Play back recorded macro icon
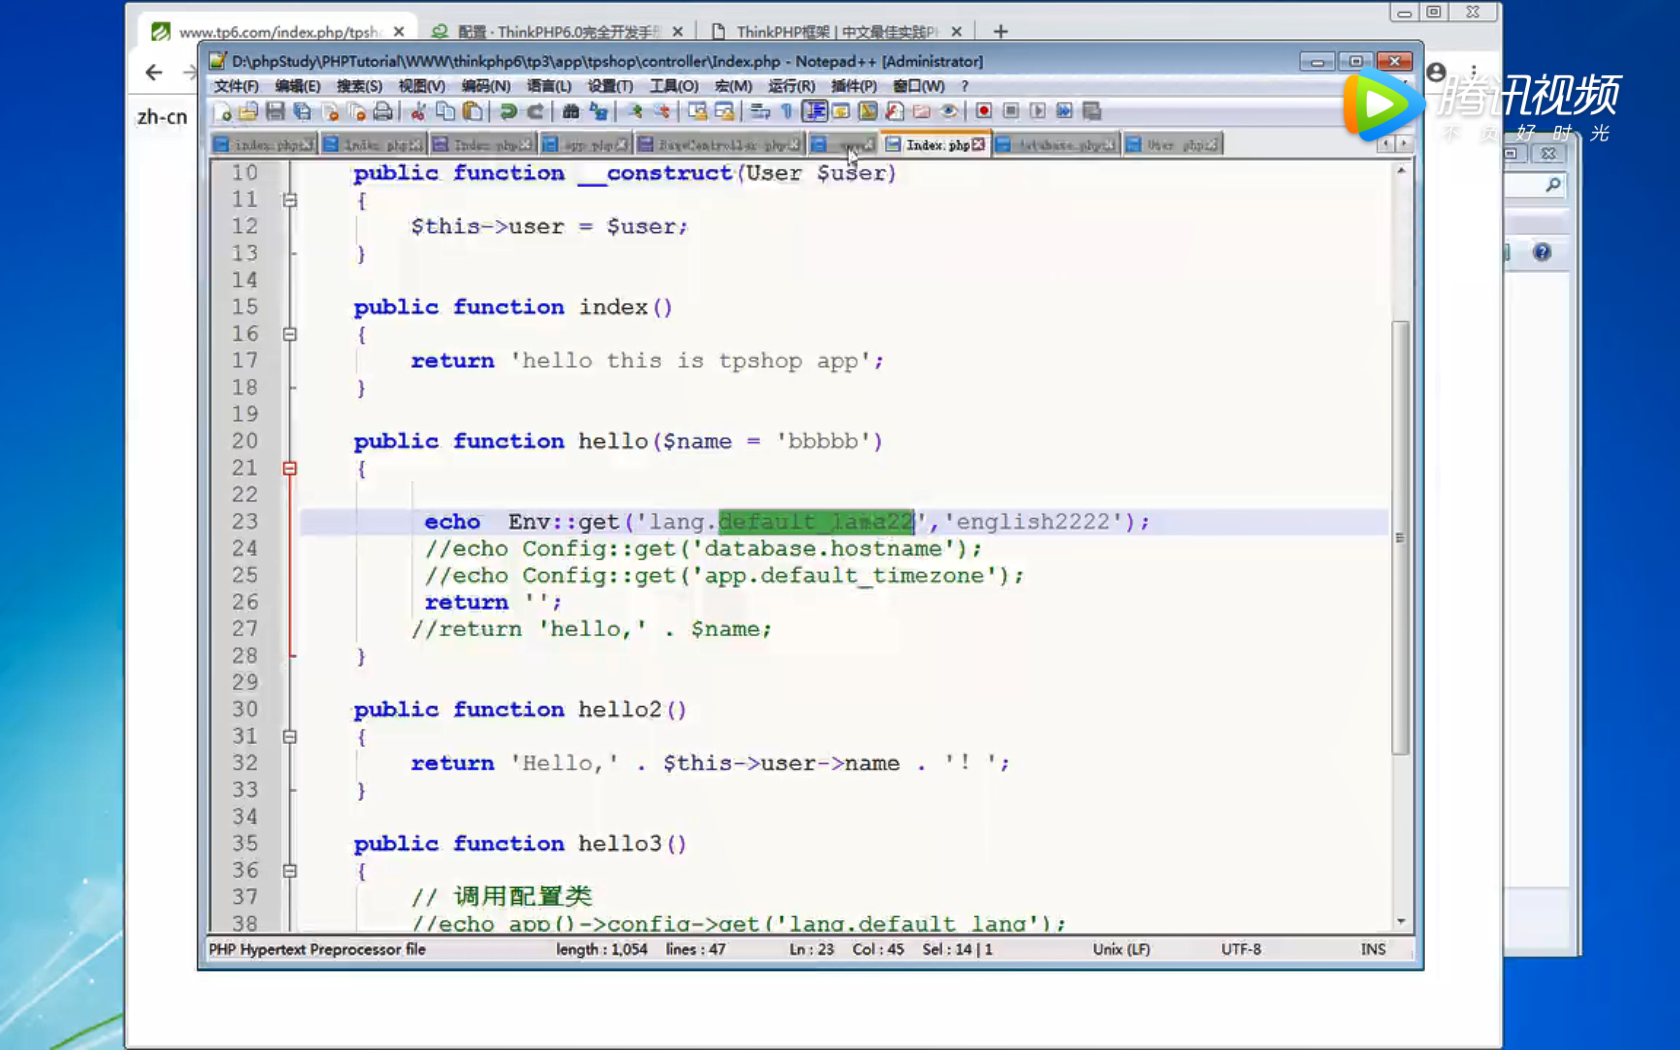This screenshot has width=1680, height=1050. point(1038,111)
